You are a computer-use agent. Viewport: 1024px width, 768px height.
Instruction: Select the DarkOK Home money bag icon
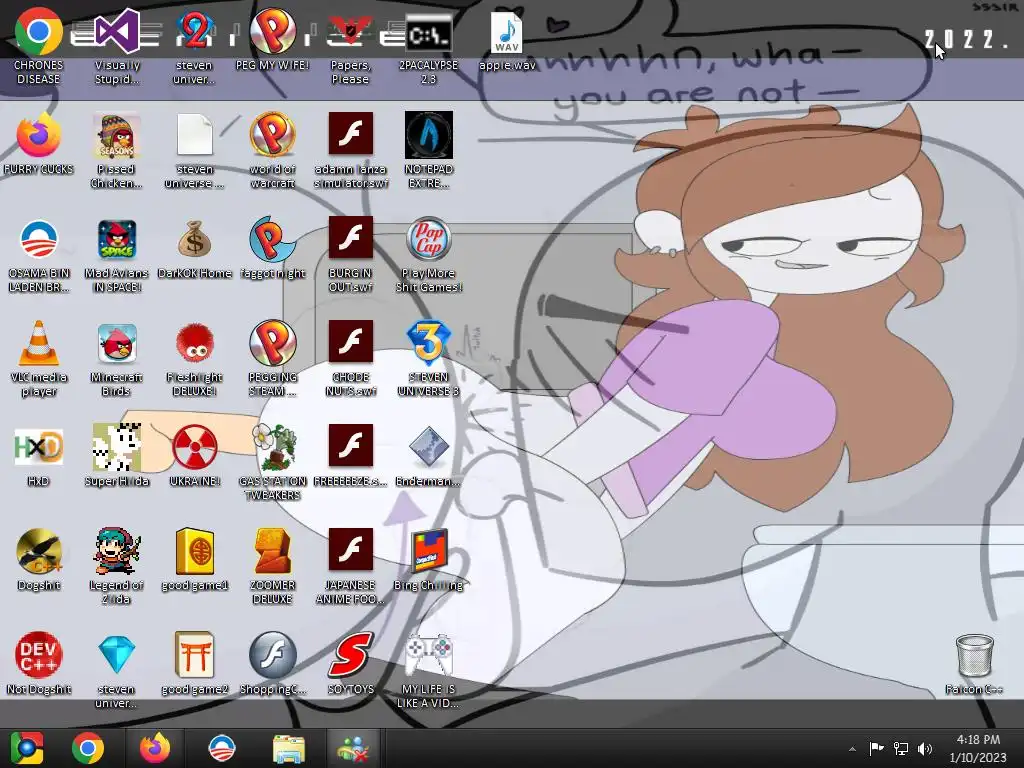195,248
